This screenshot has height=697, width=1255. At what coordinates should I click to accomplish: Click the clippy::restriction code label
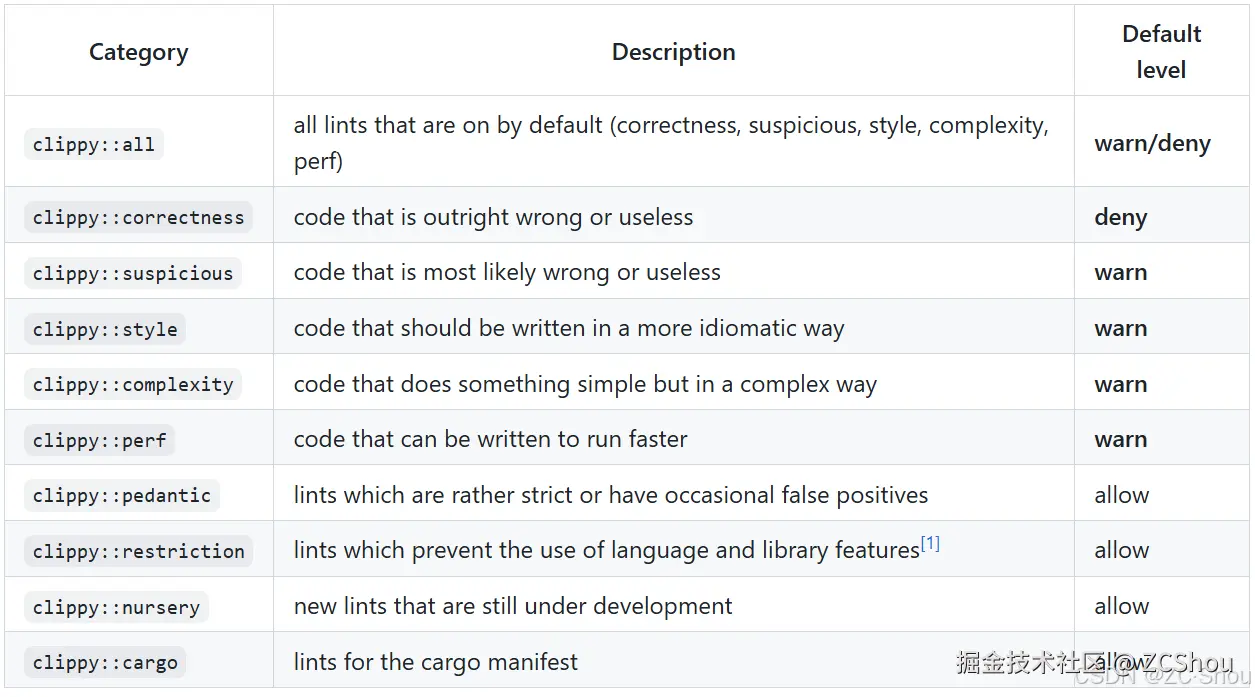click(x=138, y=551)
